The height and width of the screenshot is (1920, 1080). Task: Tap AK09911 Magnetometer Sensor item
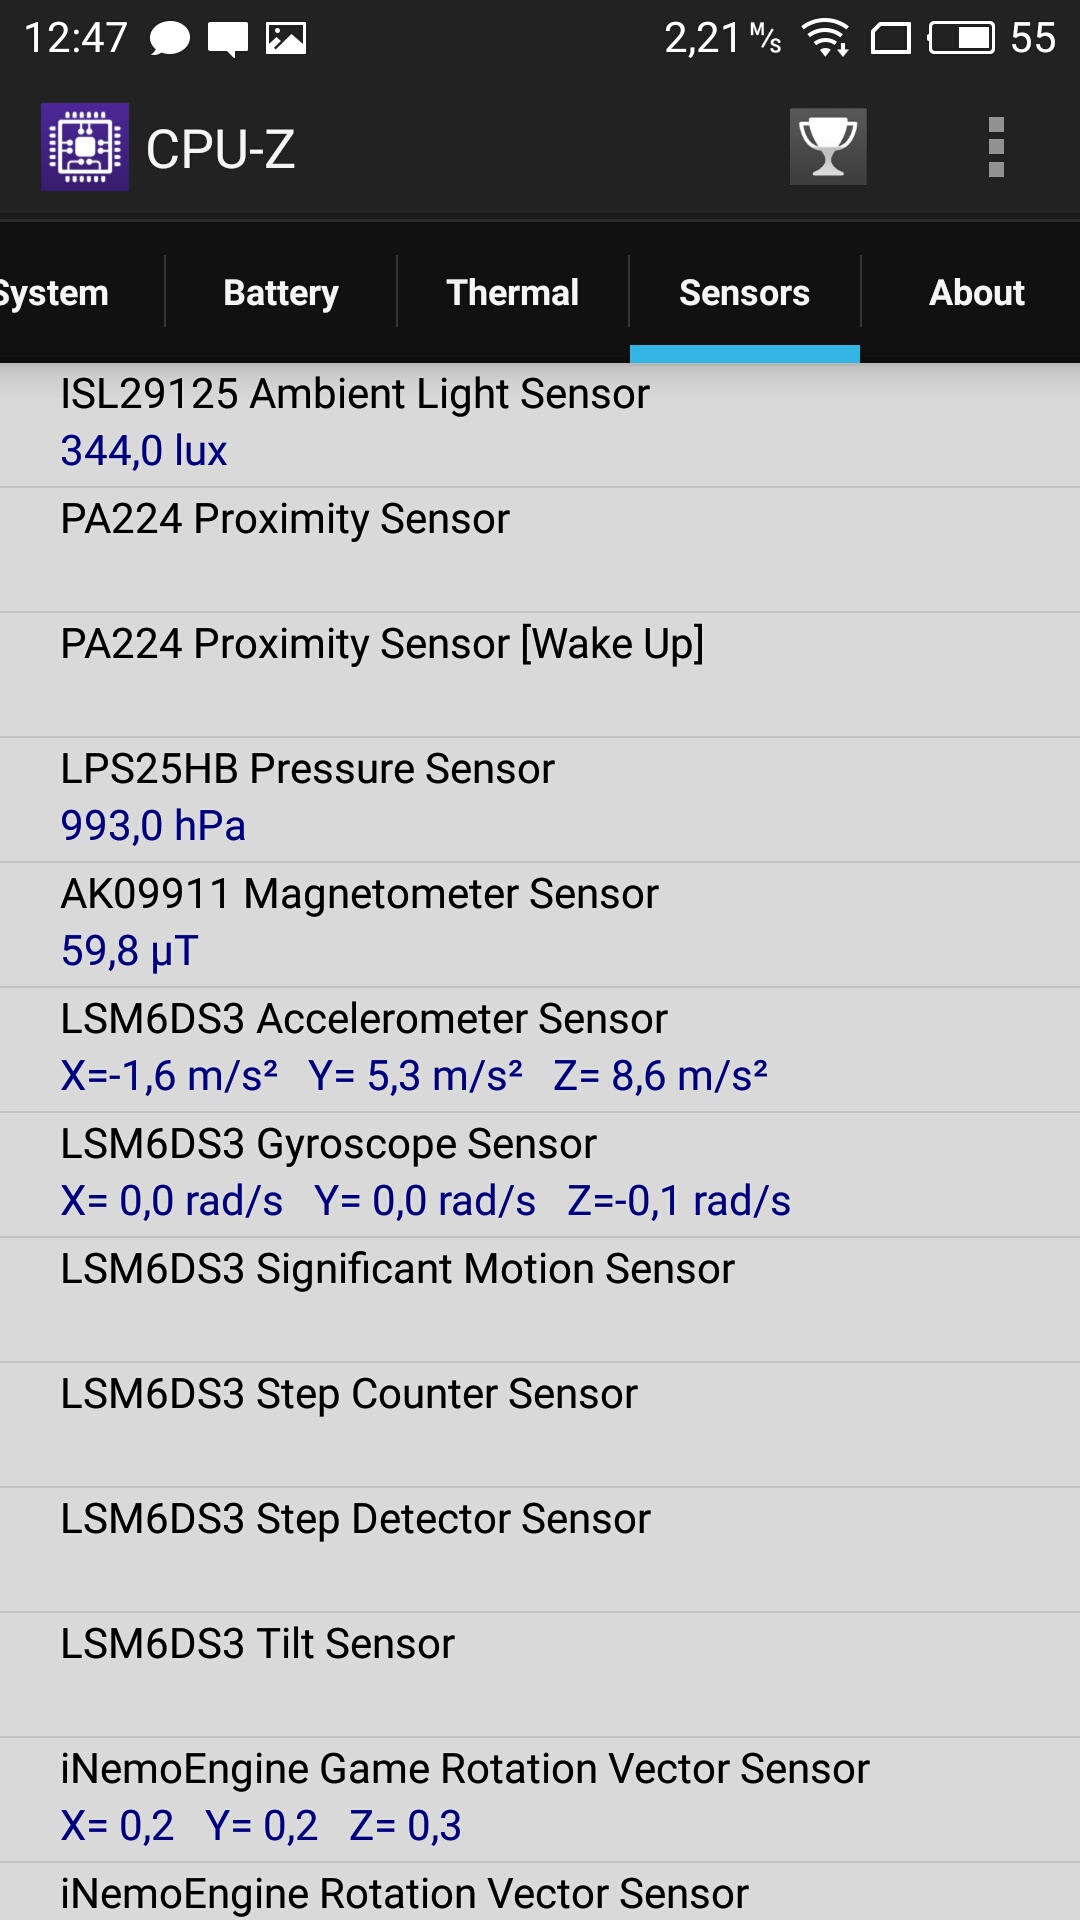540,925
